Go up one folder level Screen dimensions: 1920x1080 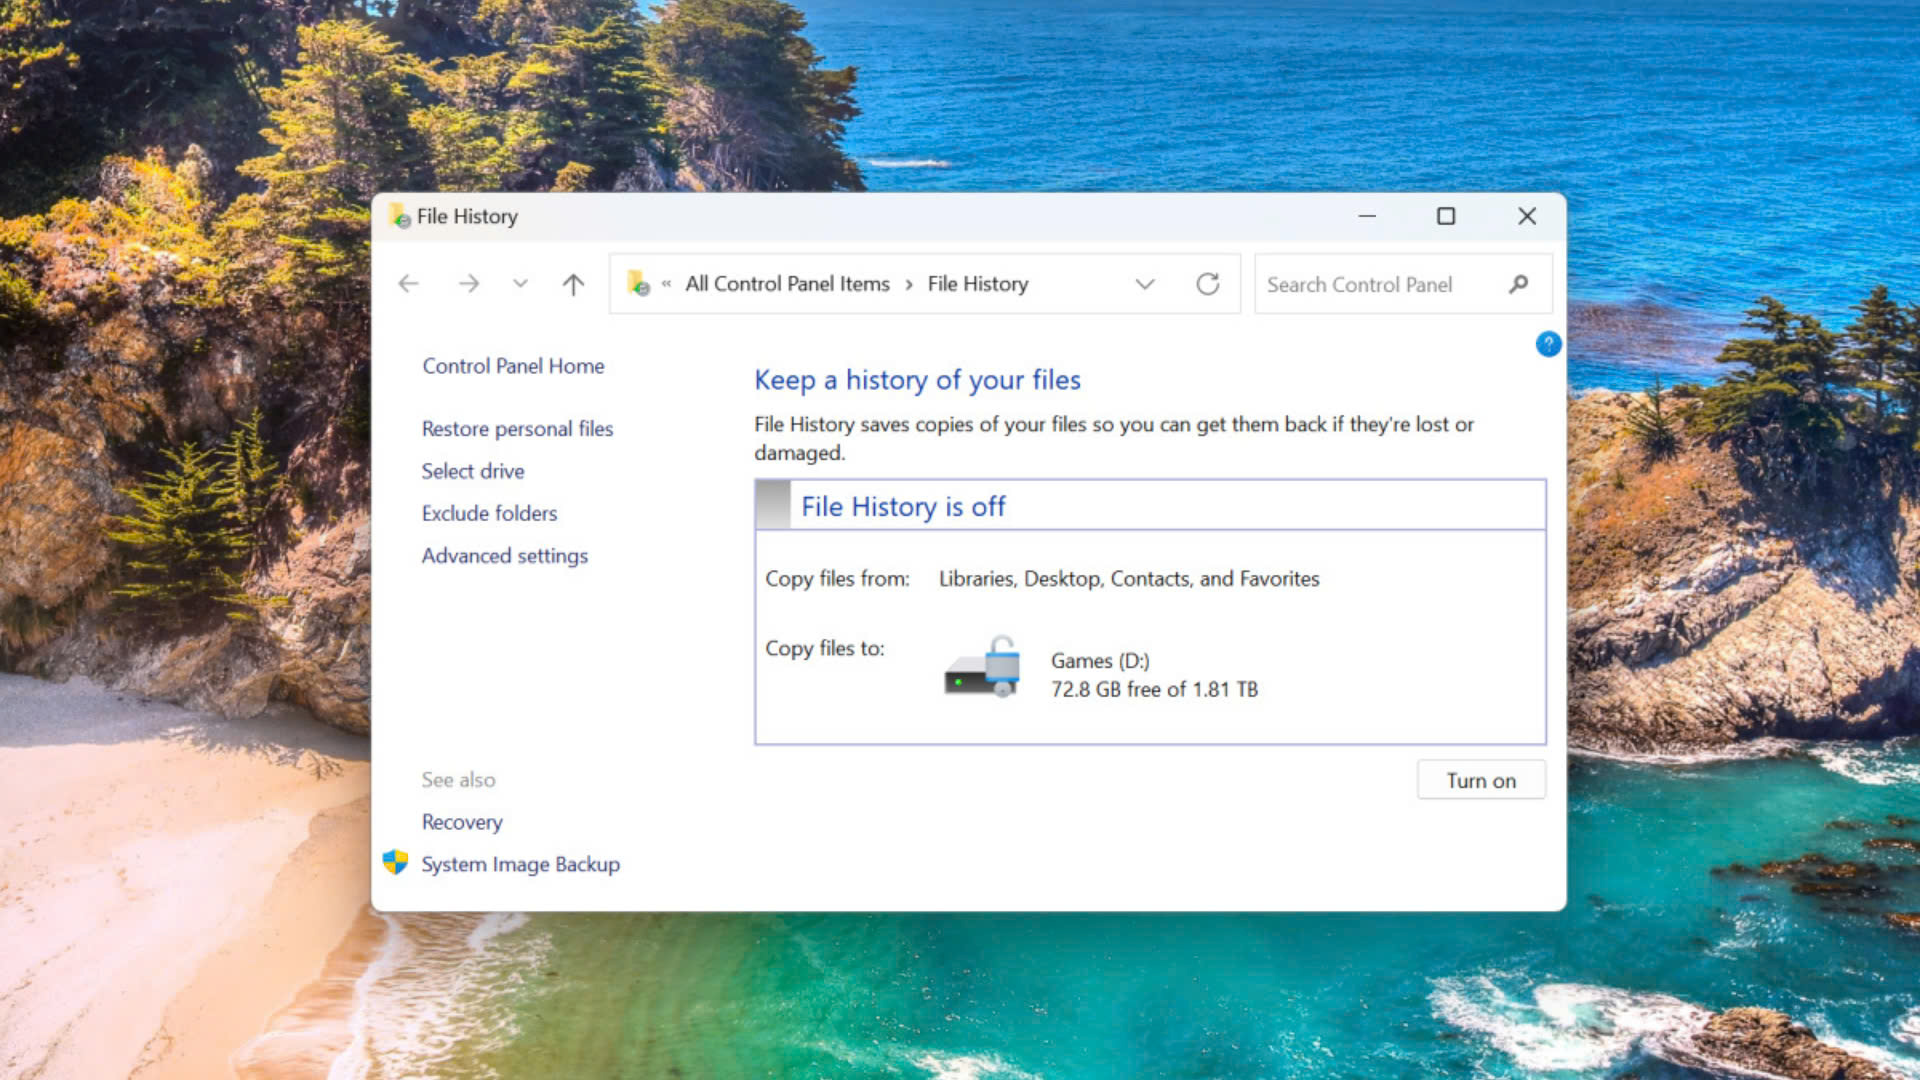tap(573, 284)
